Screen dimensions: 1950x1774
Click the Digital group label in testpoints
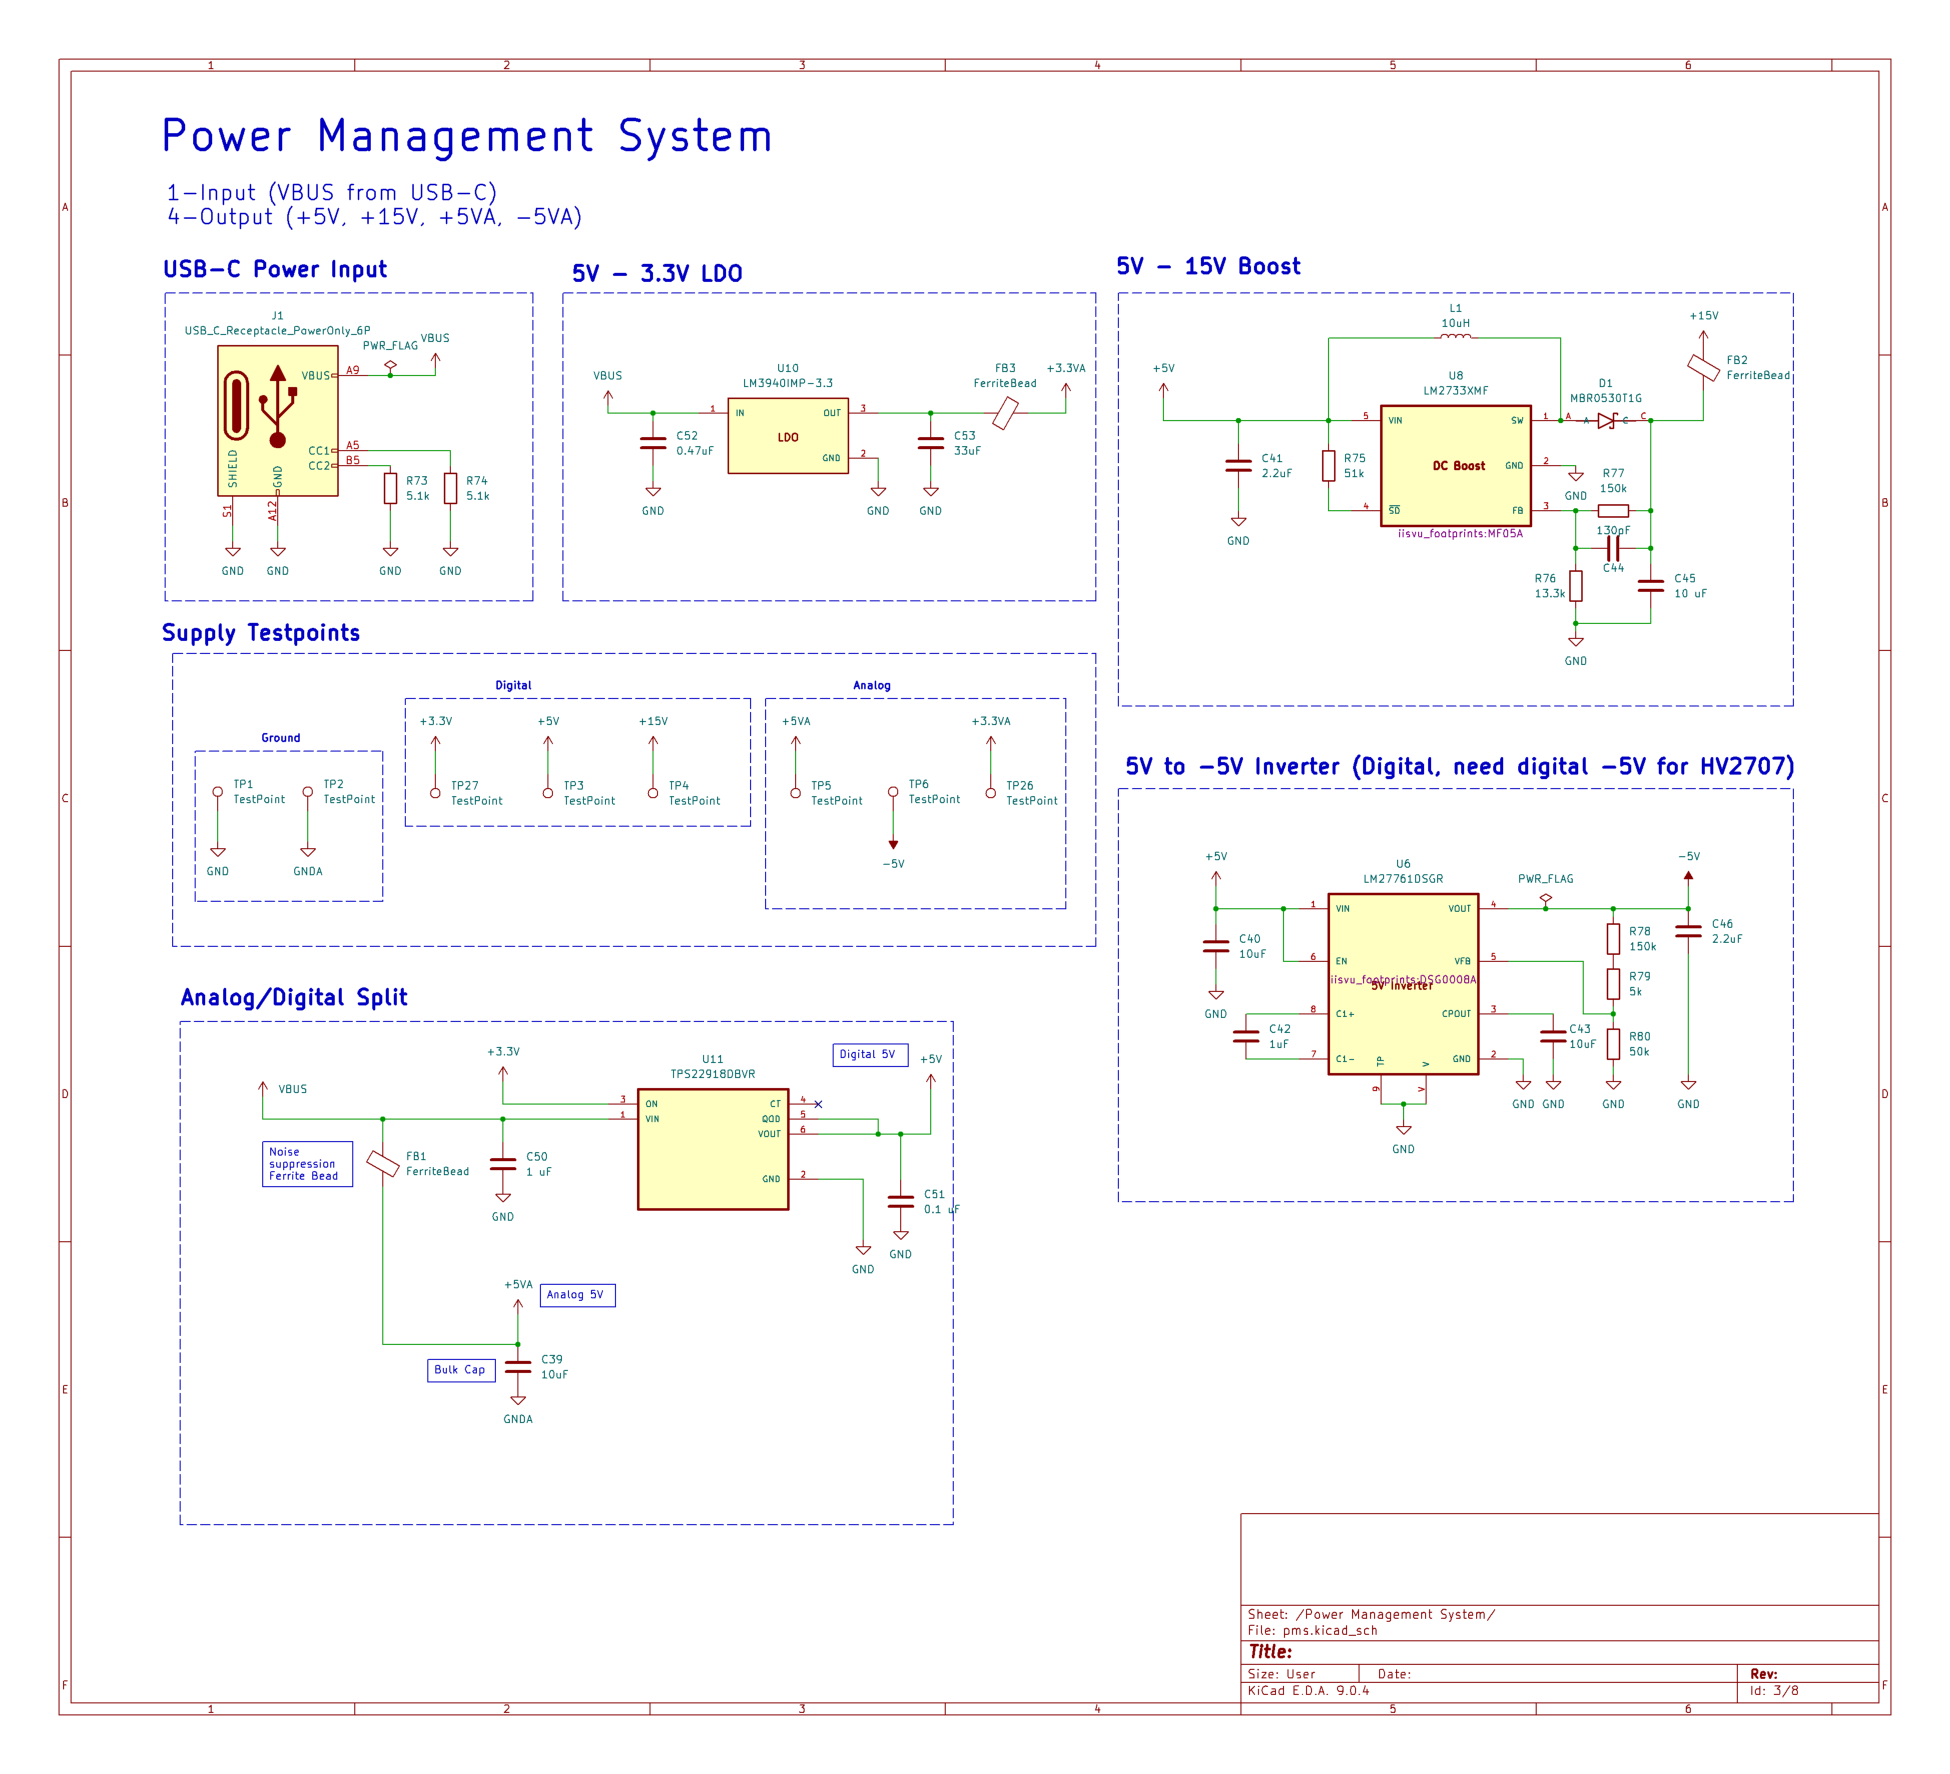point(513,685)
